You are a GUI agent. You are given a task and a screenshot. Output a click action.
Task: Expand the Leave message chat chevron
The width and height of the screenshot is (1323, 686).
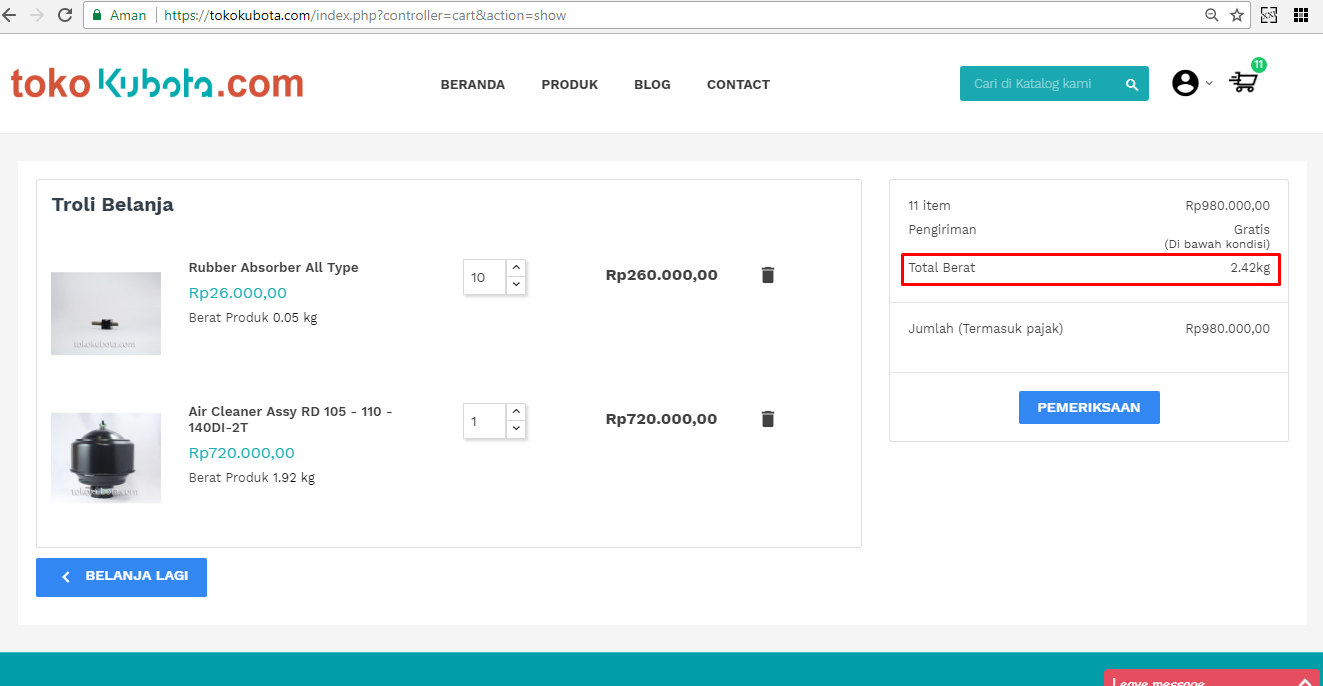pyautogui.click(x=1305, y=681)
